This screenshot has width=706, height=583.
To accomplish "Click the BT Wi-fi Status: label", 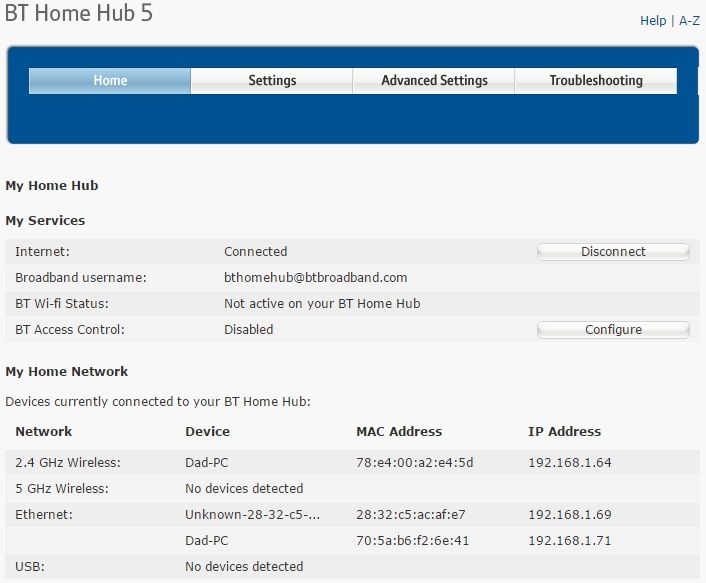I will 62,304.
